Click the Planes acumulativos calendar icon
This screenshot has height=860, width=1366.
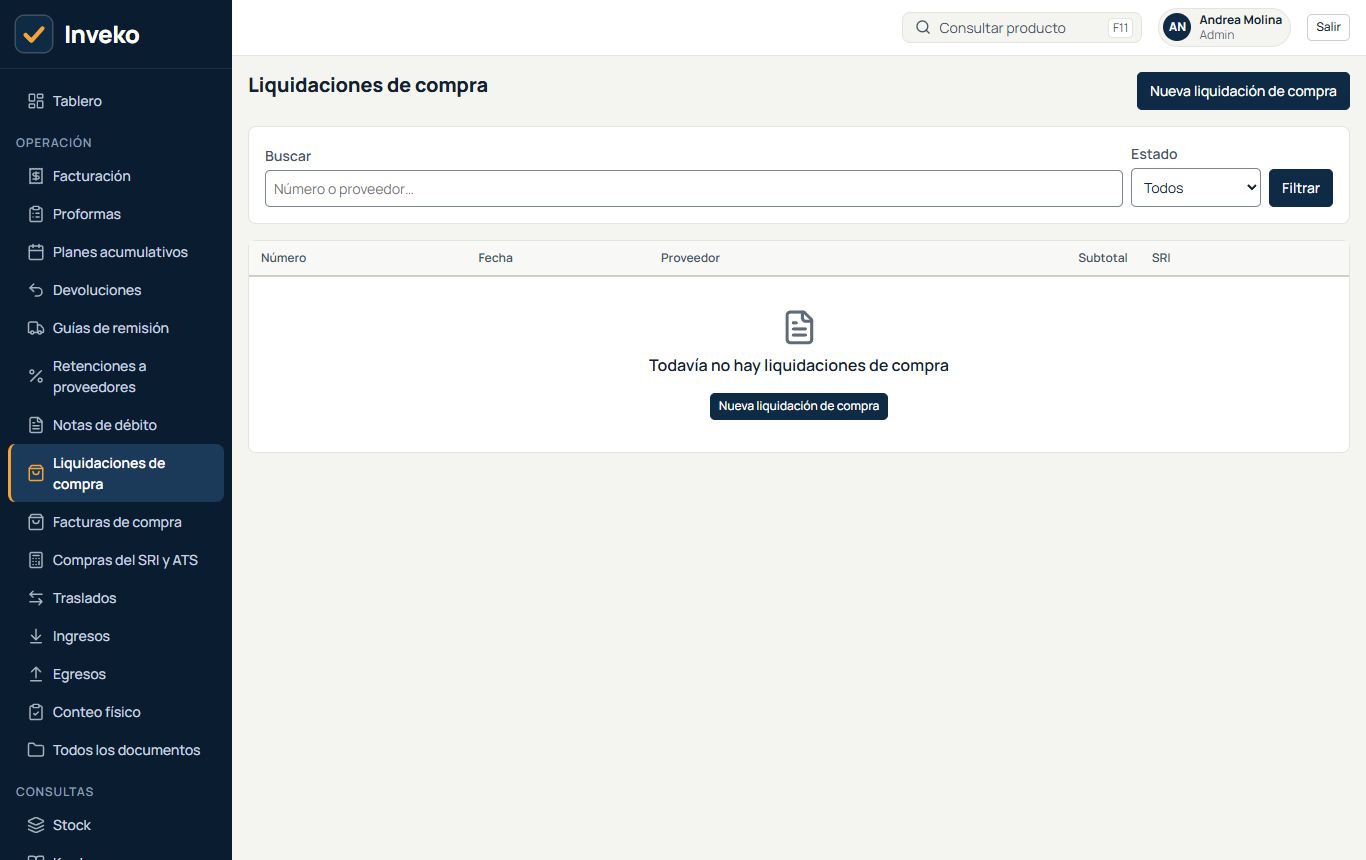(36, 252)
